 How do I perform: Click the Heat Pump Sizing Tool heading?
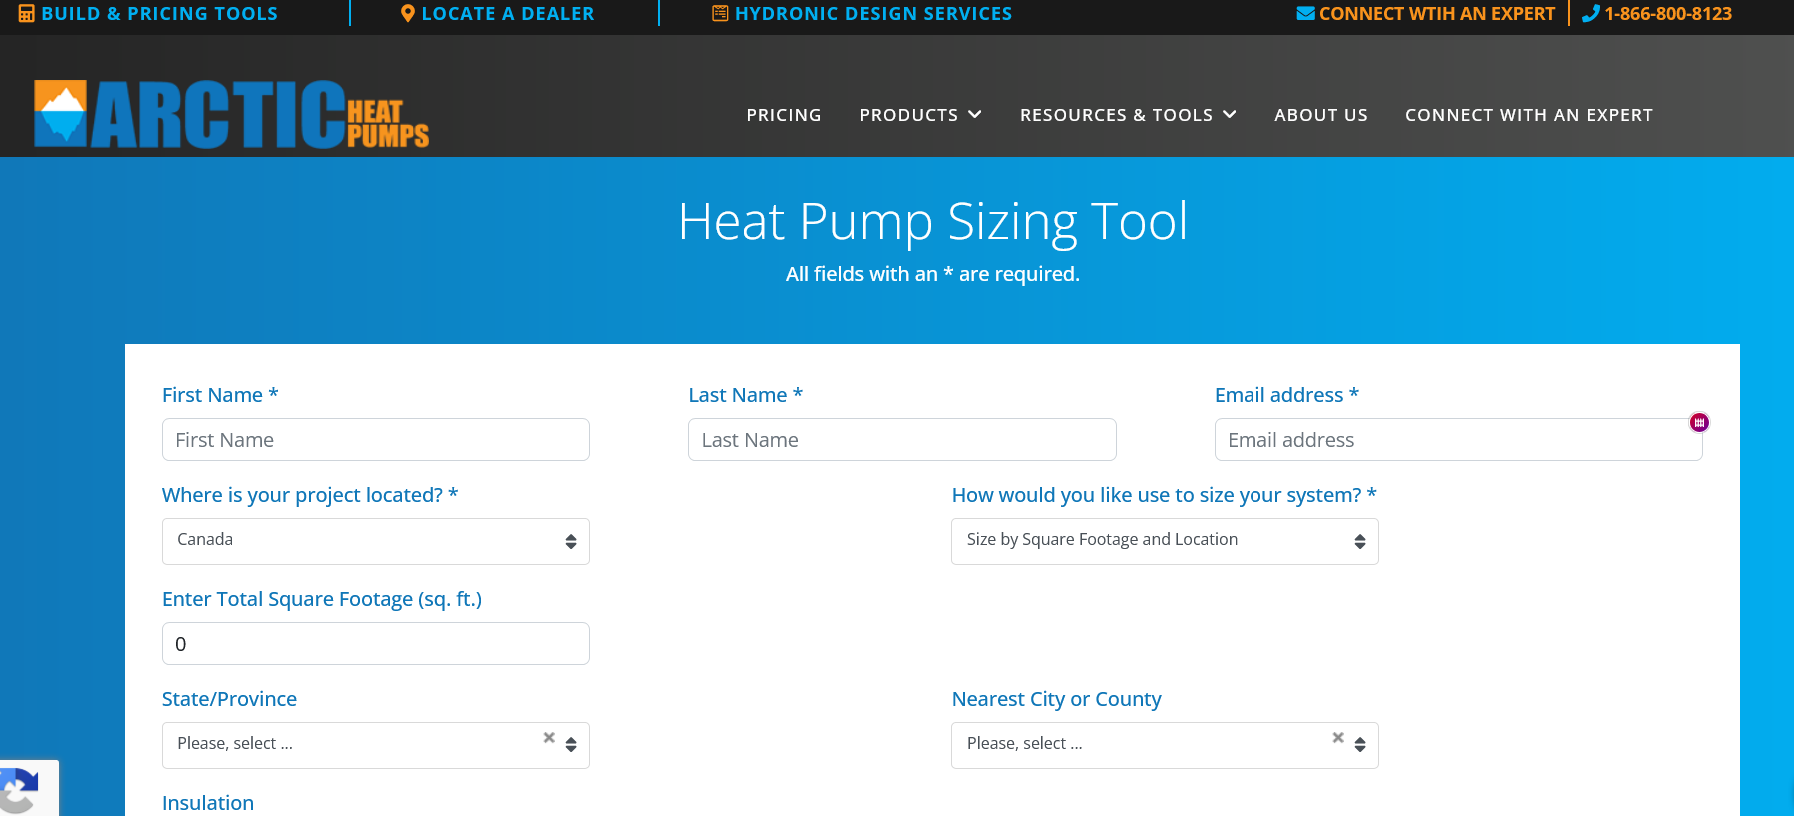pos(933,222)
